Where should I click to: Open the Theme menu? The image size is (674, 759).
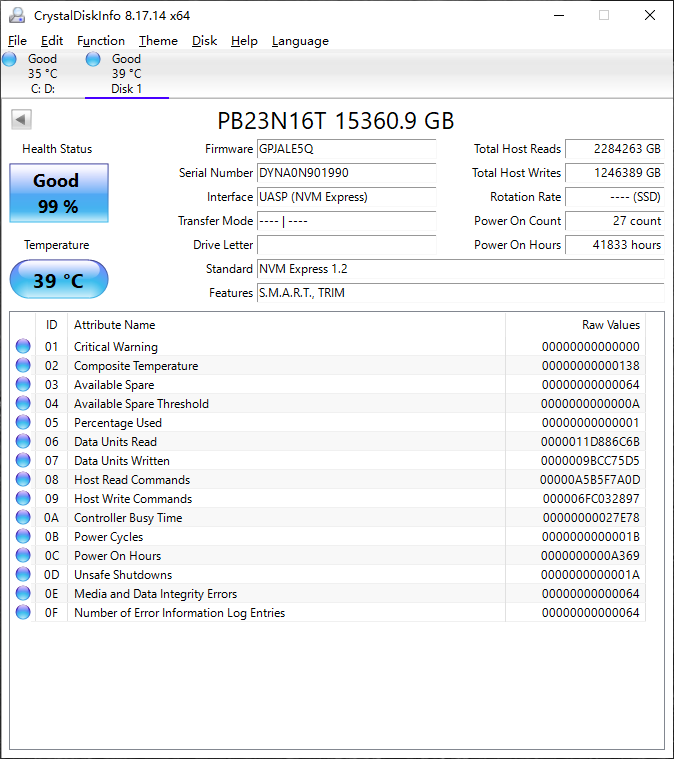tap(158, 41)
